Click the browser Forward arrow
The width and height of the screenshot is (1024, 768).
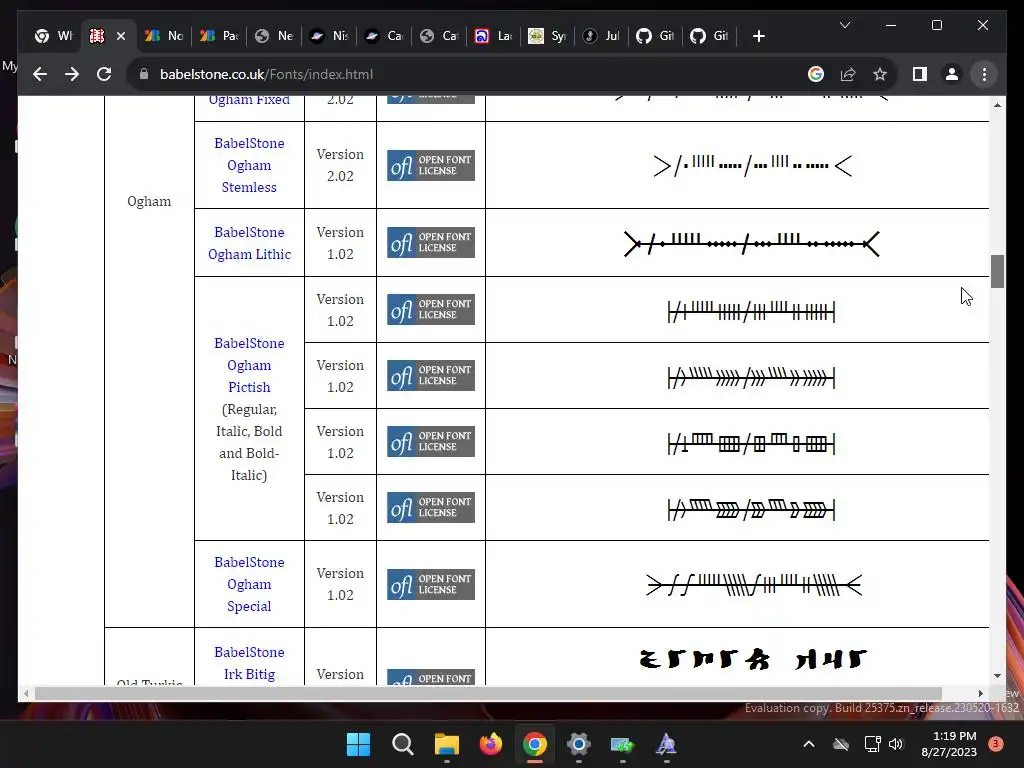[72, 74]
